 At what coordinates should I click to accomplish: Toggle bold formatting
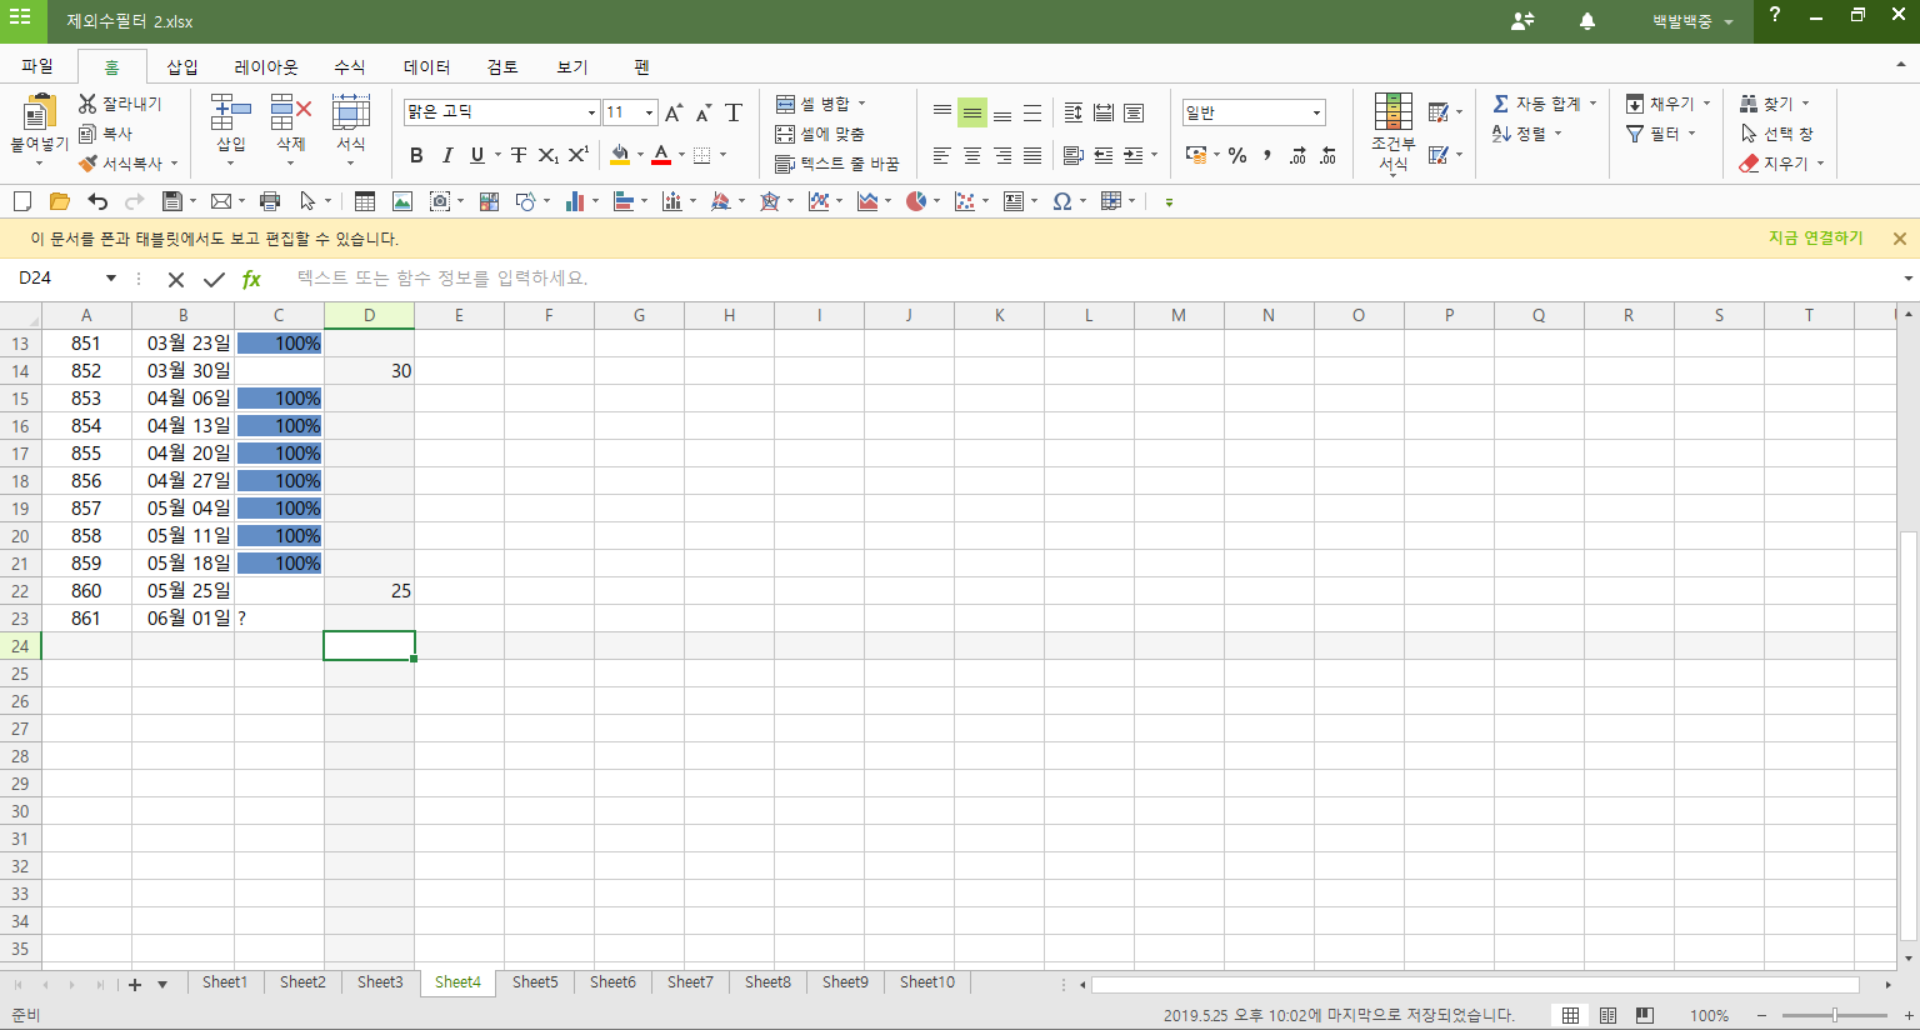coord(416,155)
